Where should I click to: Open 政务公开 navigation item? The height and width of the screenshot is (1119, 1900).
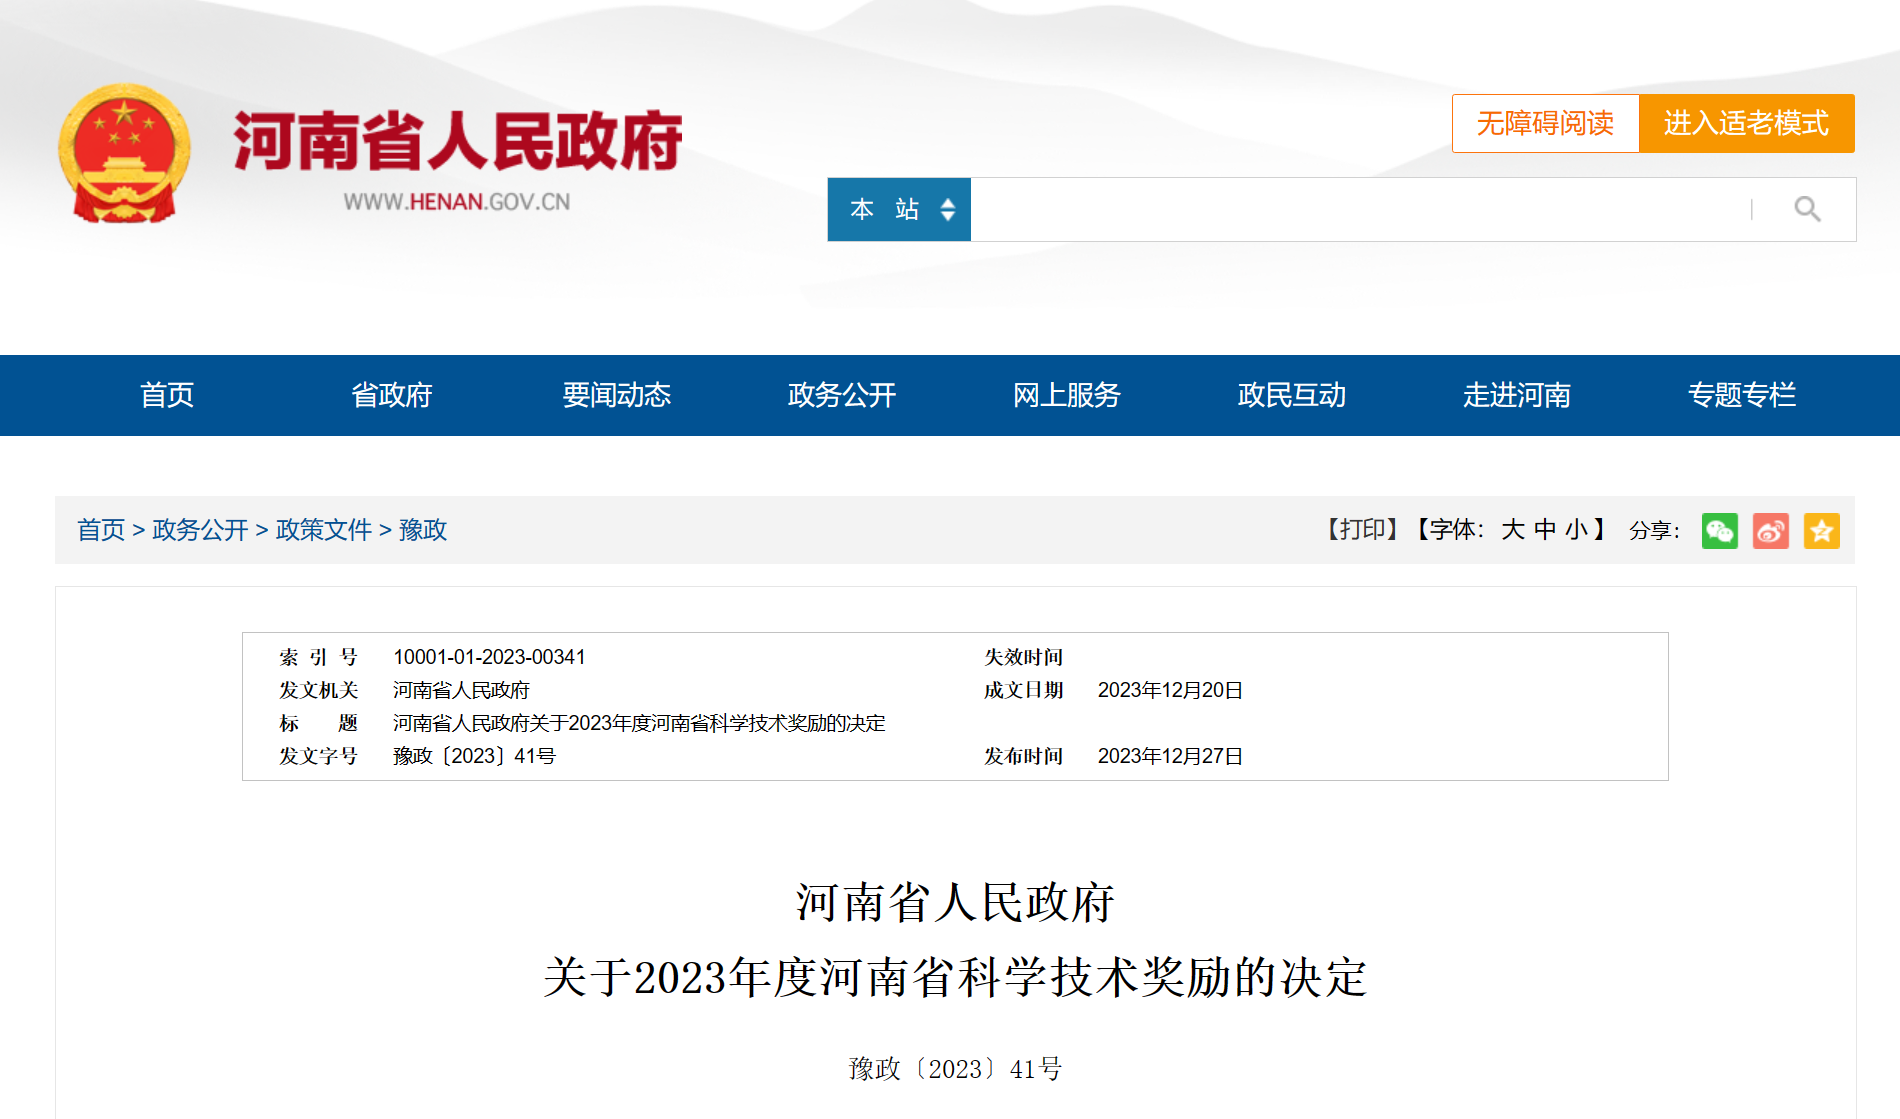tap(842, 395)
